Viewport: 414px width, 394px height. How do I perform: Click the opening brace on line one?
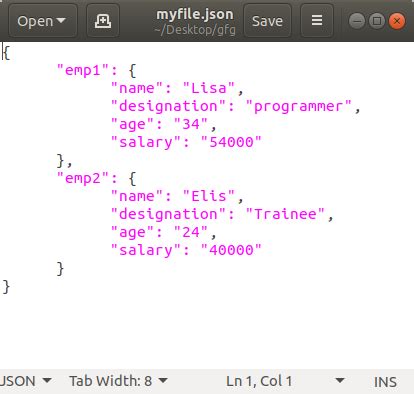pos(7,53)
